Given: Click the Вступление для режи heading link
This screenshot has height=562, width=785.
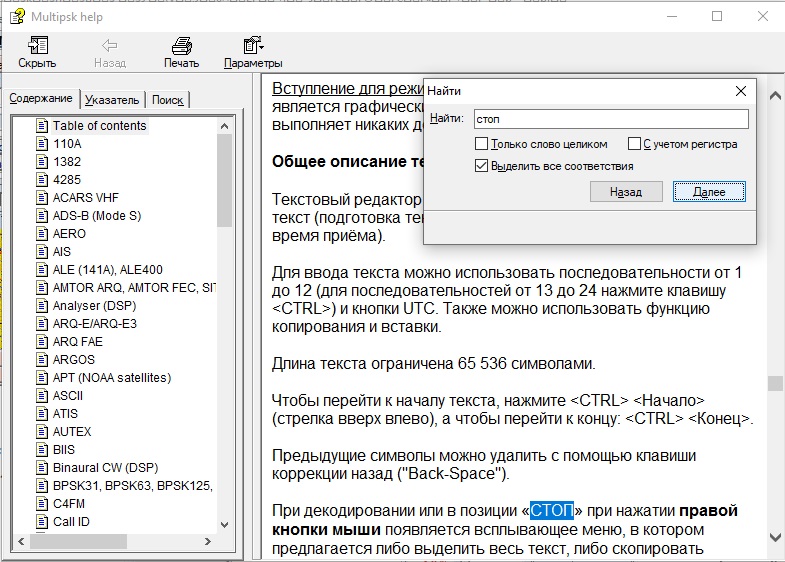Looking at the screenshot, I should [347, 89].
